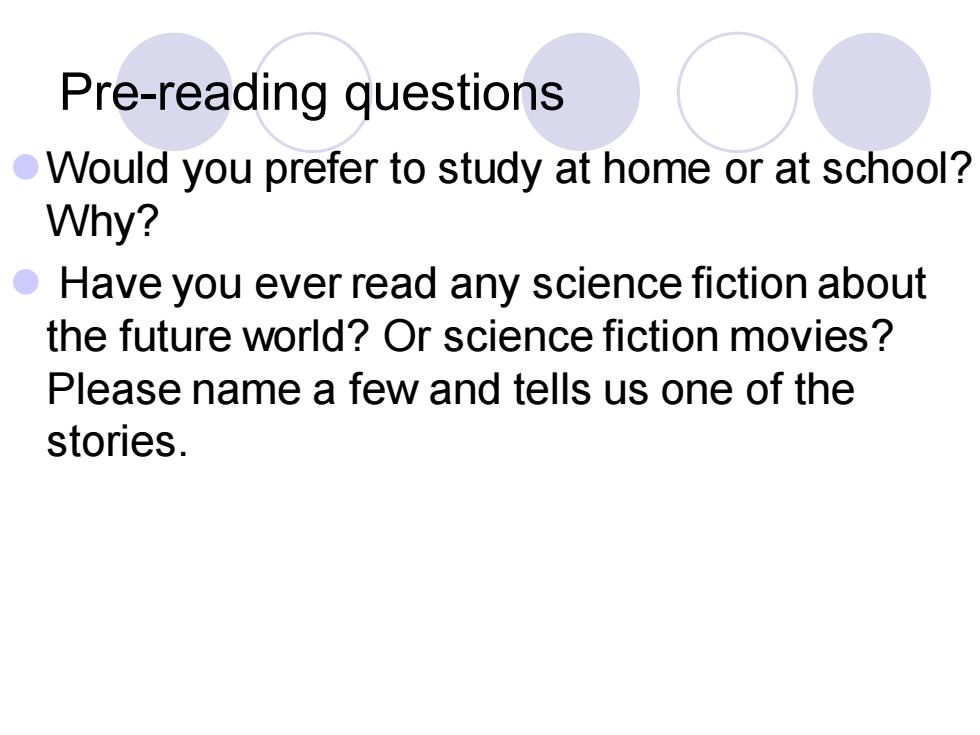Select the middle filled lavender circle
980x735 pixels.
tap(581, 91)
